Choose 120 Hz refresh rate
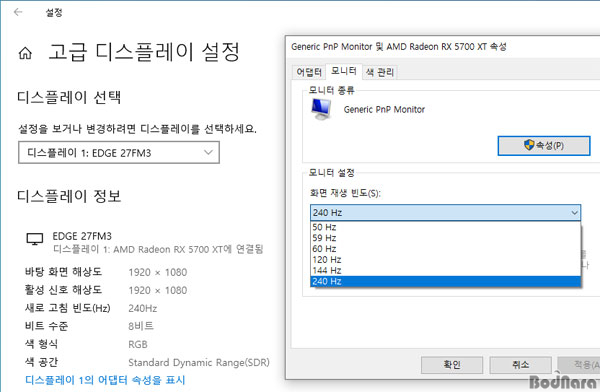Image resolution: width=600 pixels, height=392 pixels. pyautogui.click(x=445, y=260)
